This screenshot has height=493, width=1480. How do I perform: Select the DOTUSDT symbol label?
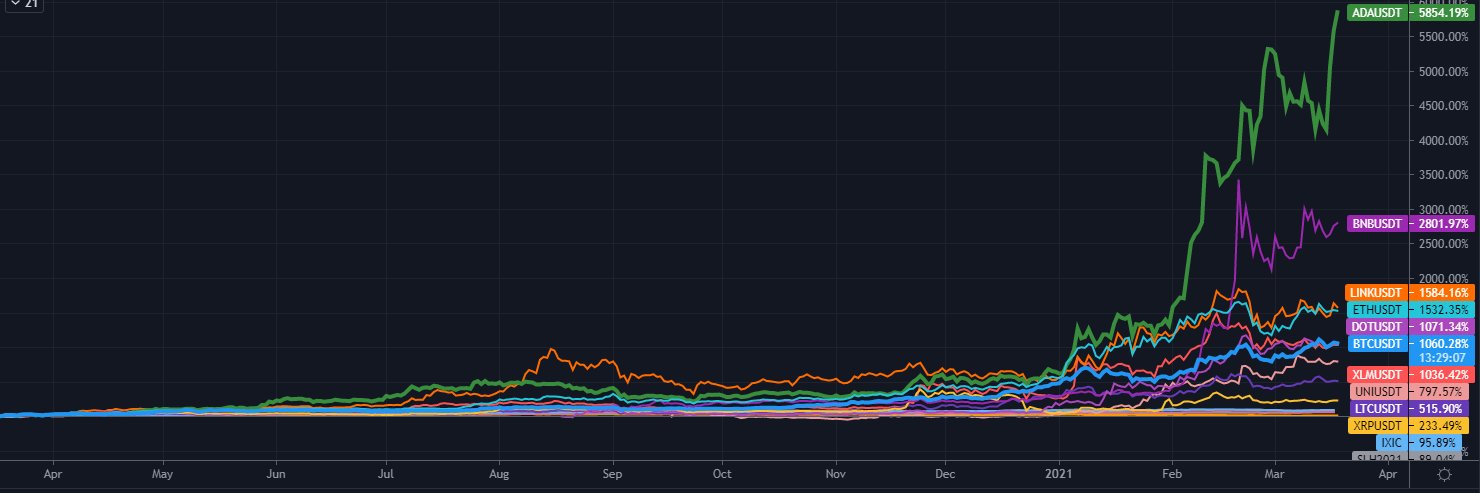[x=1378, y=327]
